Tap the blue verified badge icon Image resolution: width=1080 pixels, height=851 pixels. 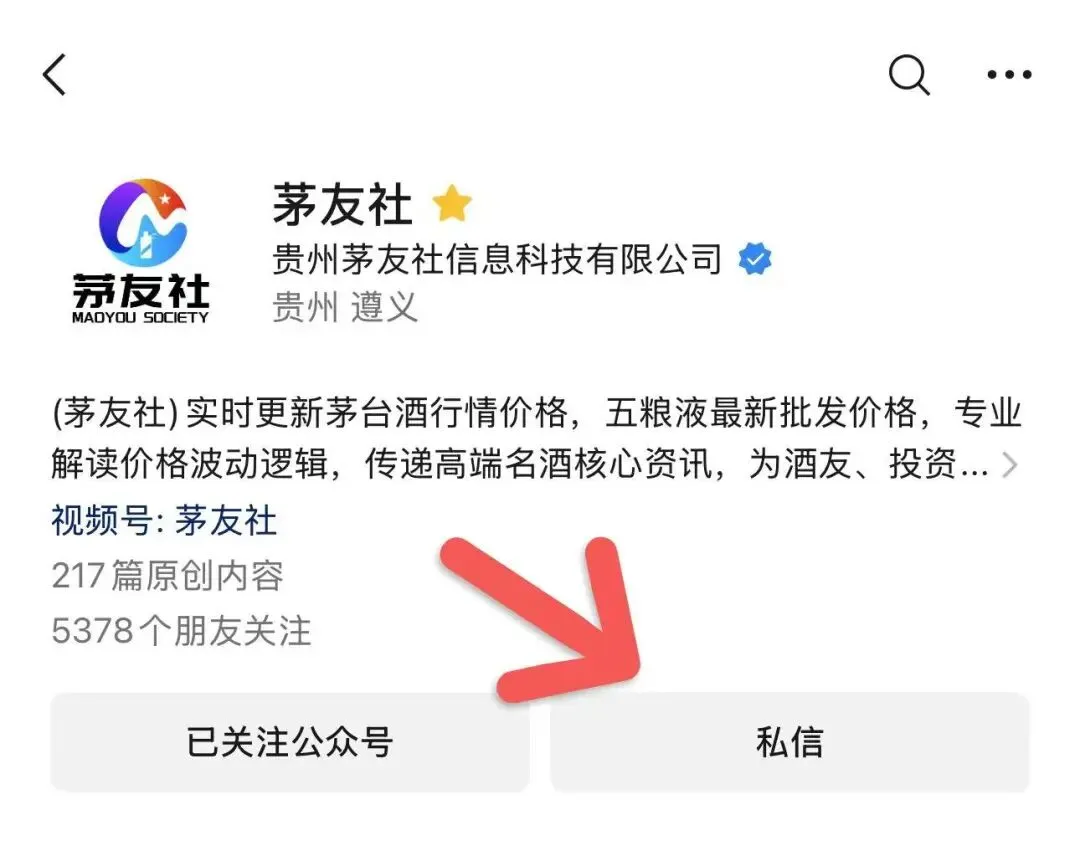pyautogui.click(x=755, y=259)
